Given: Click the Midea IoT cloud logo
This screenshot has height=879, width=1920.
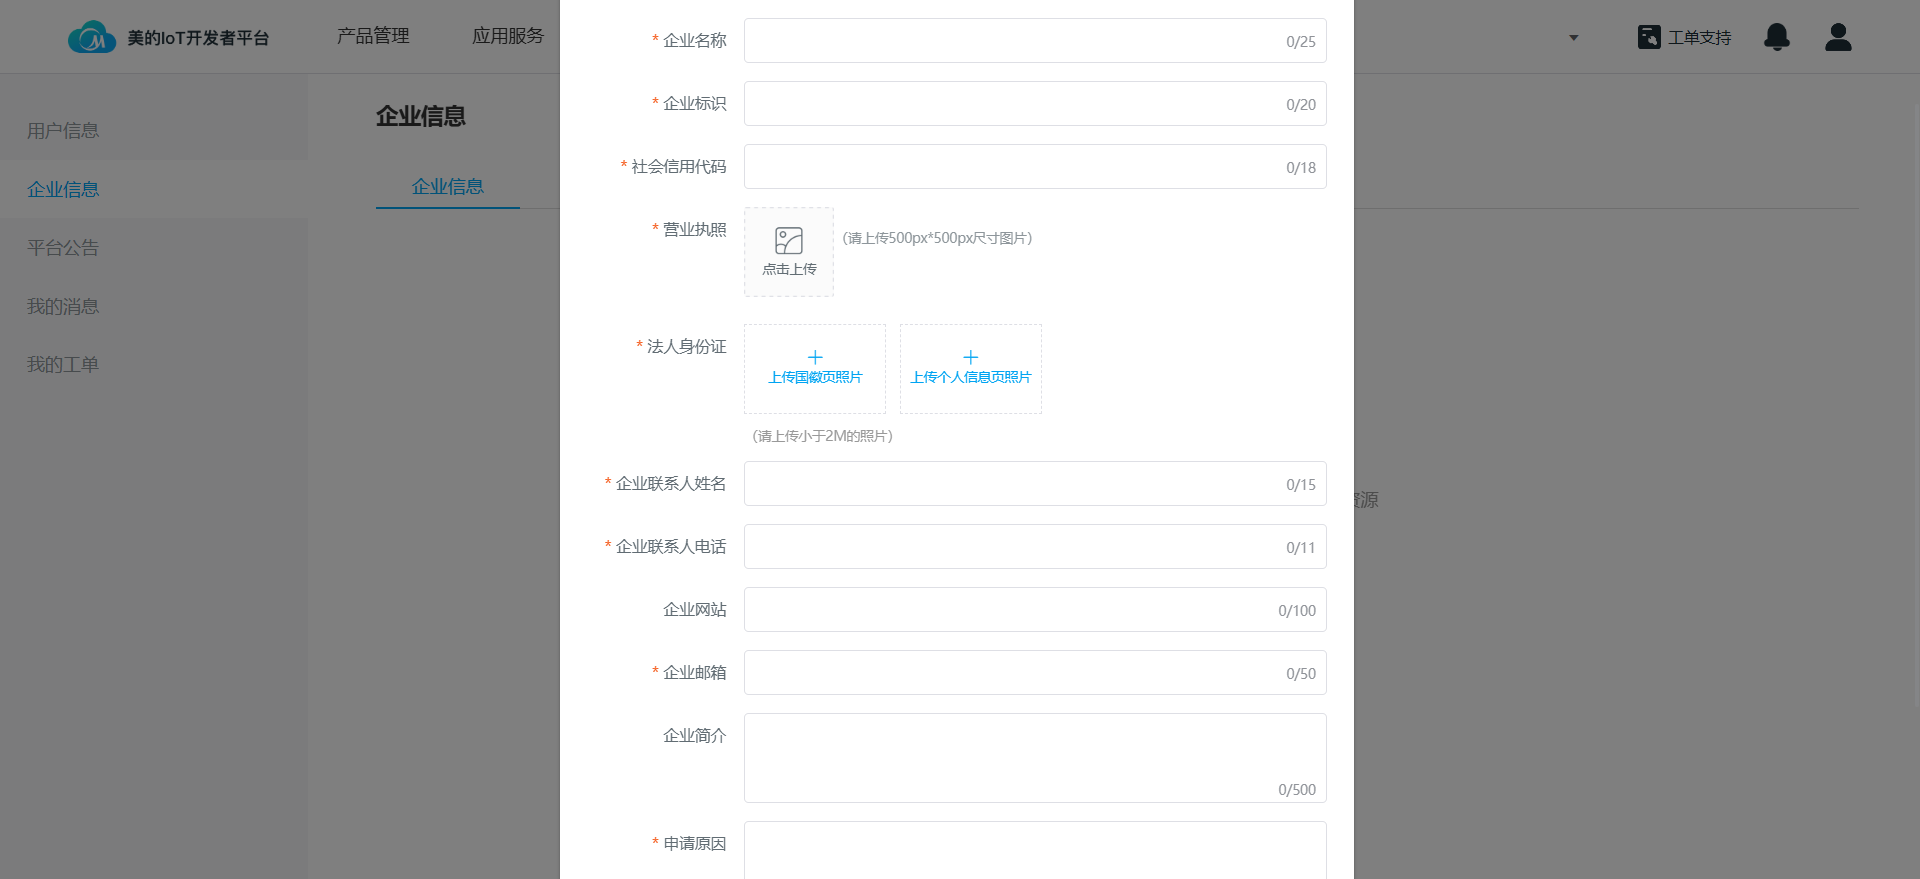Looking at the screenshot, I should click(91, 38).
